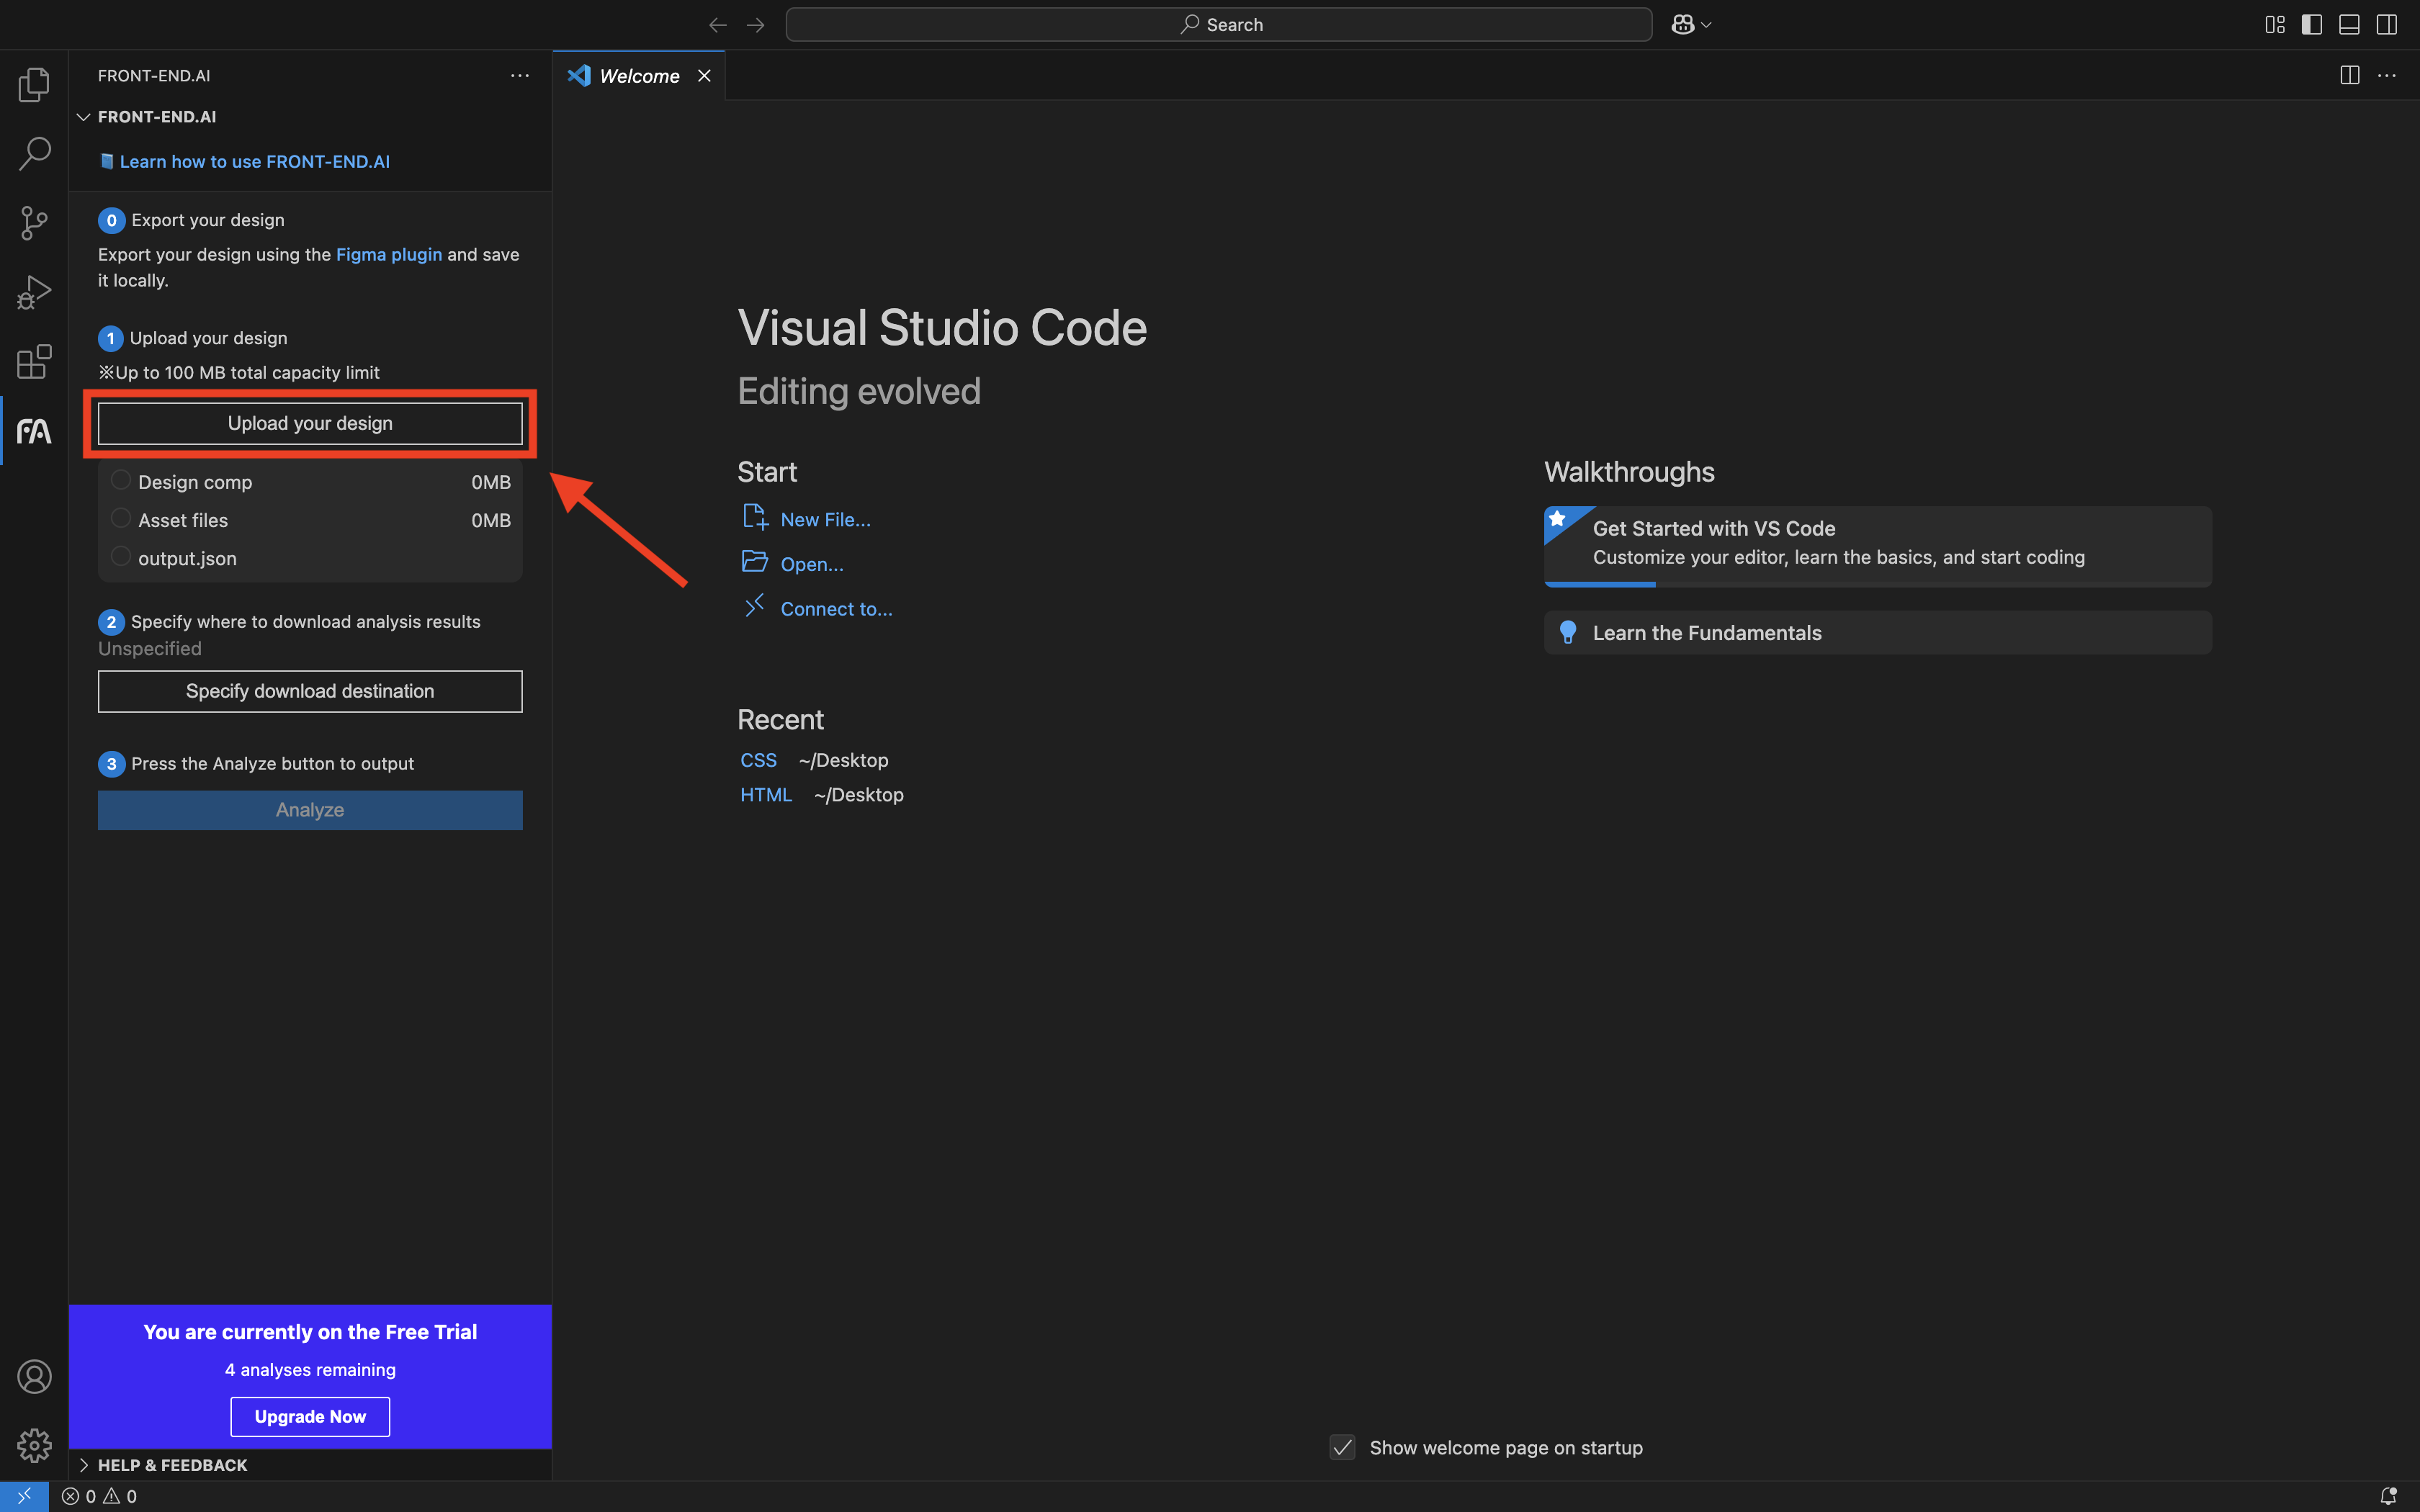
Task: Click the Open... link
Action: (x=812, y=565)
